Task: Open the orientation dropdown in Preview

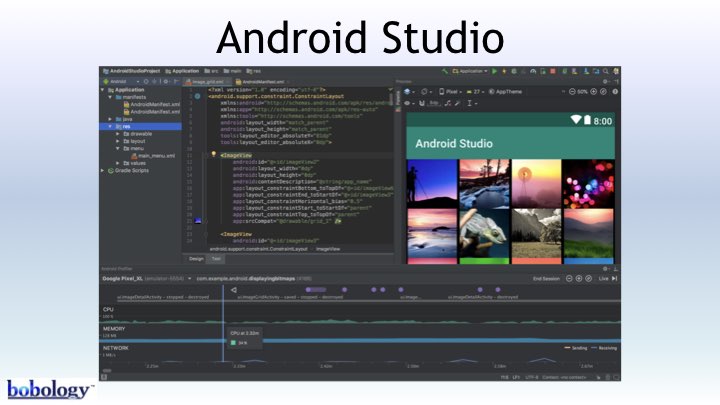Action: 426,91
